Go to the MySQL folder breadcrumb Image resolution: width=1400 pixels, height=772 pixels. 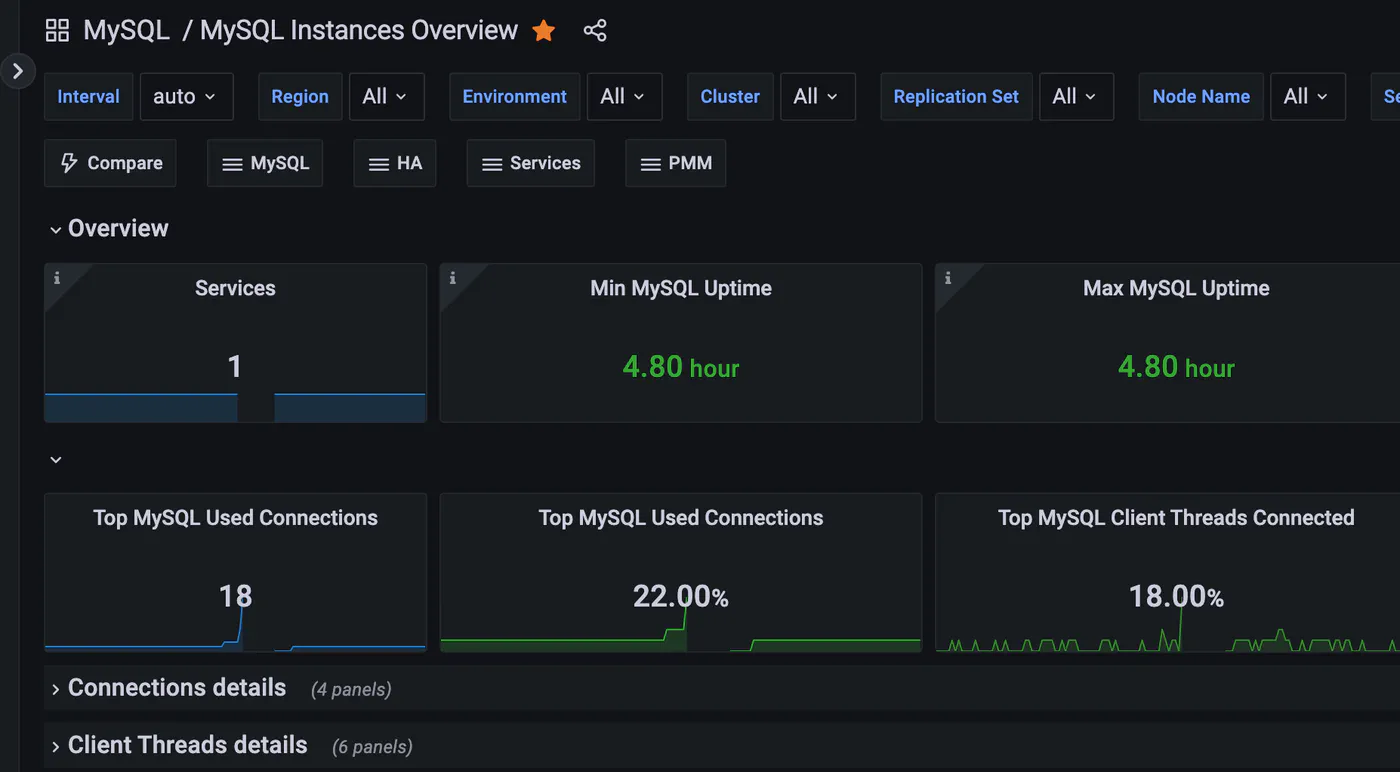pyautogui.click(x=126, y=30)
